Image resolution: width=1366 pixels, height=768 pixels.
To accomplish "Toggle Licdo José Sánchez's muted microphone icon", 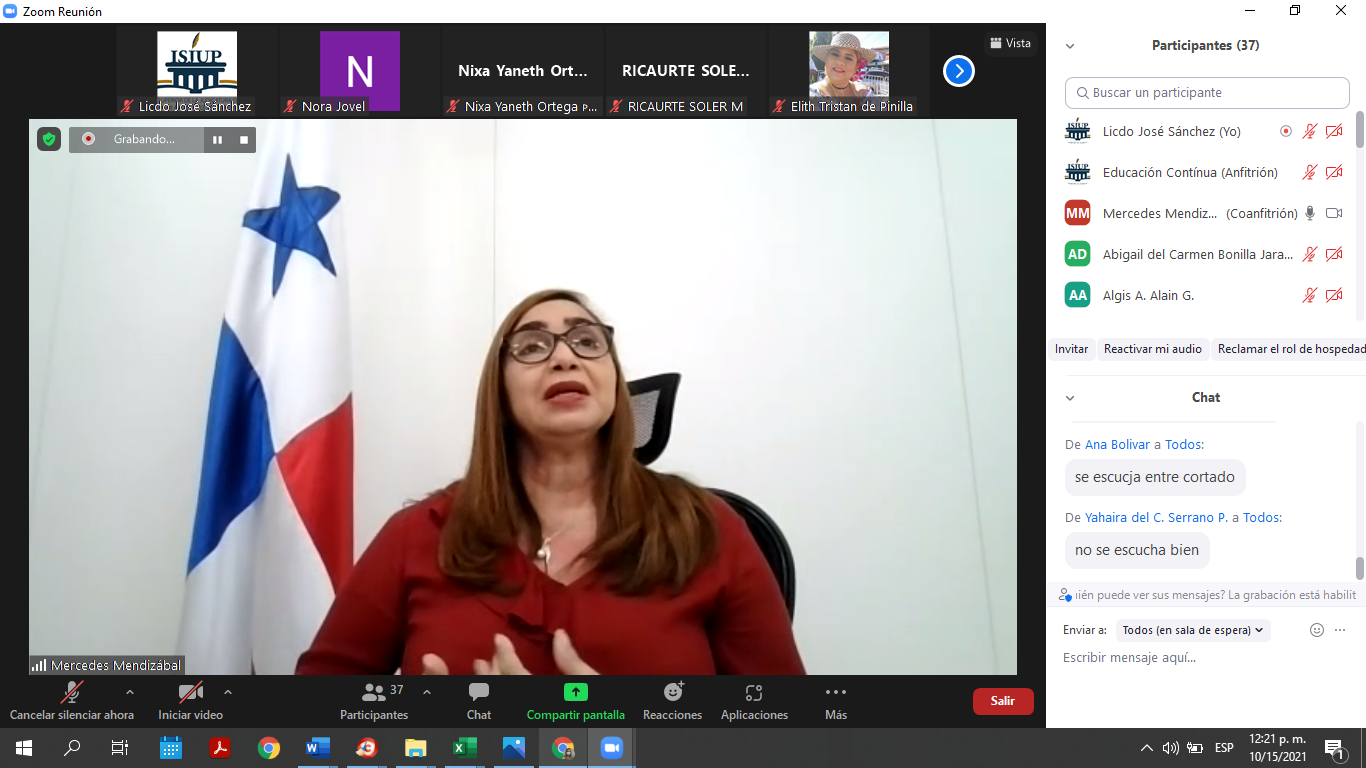I will coord(1310,131).
